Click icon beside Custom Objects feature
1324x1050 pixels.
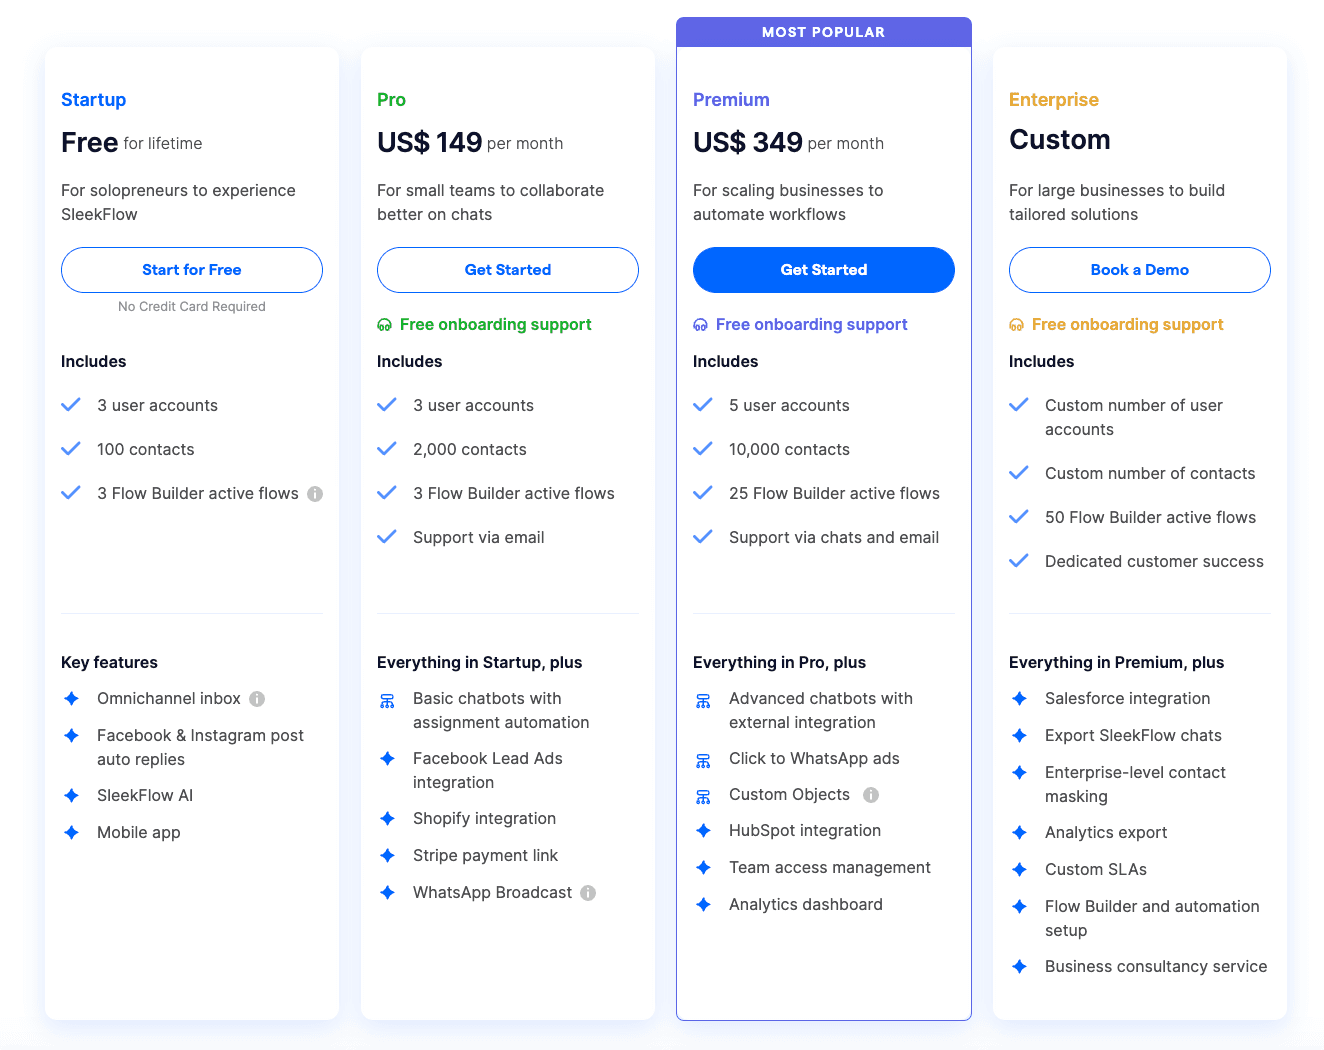[x=703, y=797]
